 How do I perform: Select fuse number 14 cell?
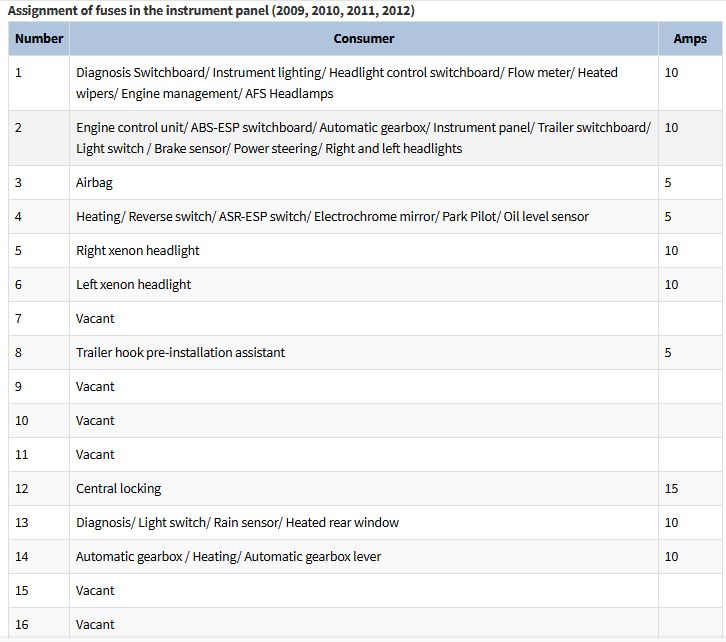[39, 556]
